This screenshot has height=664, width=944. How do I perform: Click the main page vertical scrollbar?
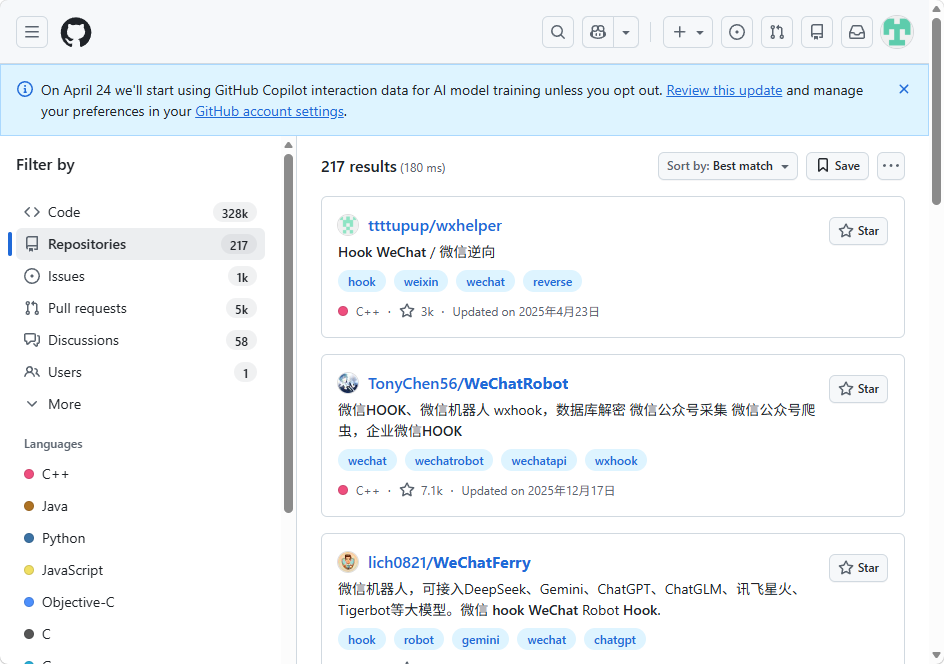(936, 111)
